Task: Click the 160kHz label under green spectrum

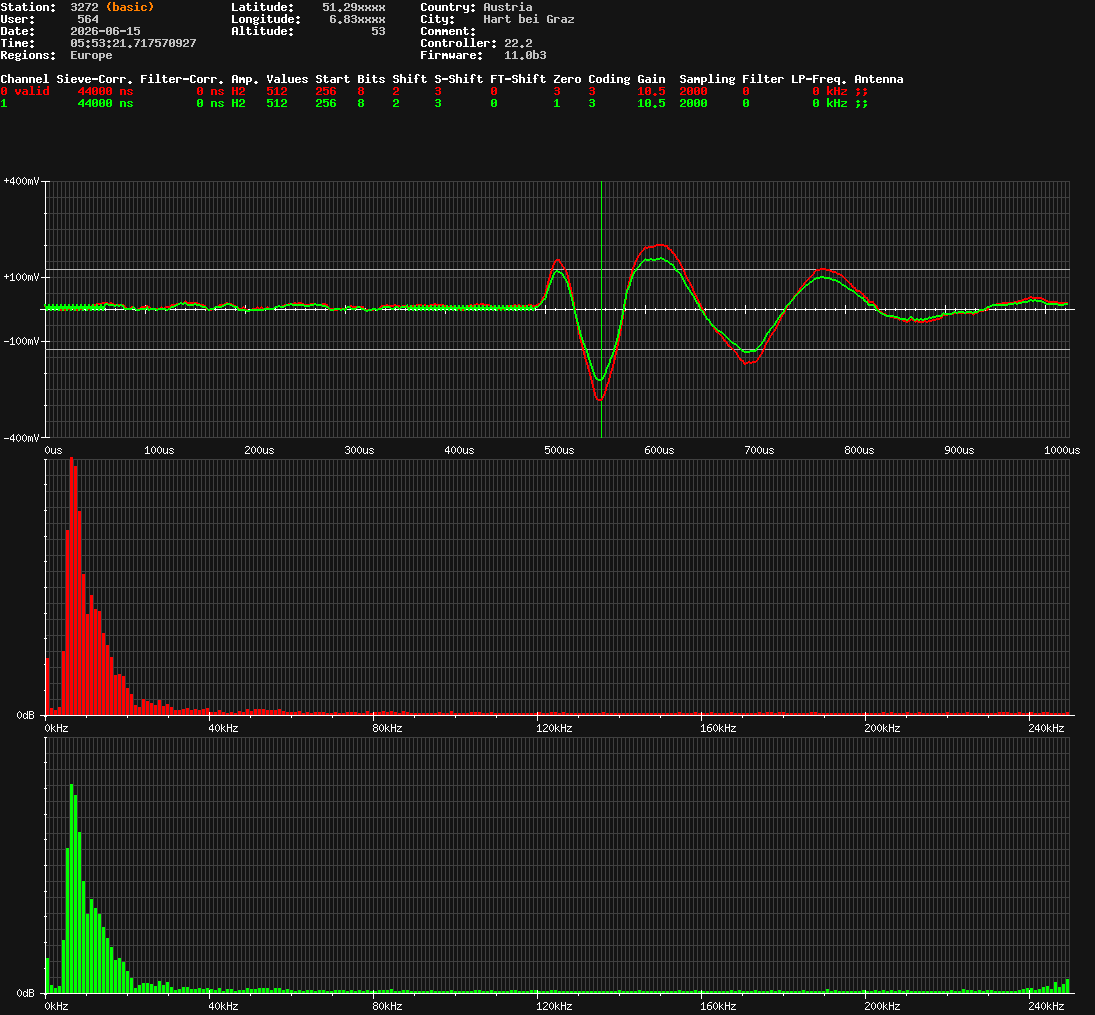Action: tap(718, 1006)
